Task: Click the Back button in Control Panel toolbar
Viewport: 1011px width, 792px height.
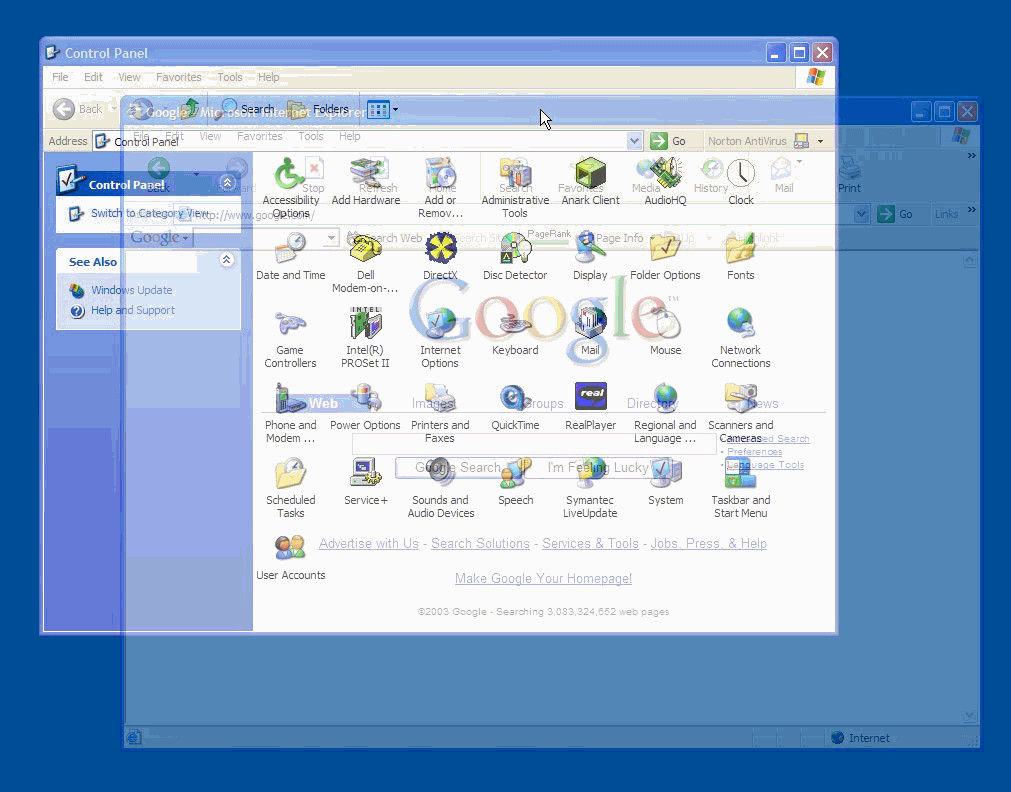Action: click(x=78, y=109)
